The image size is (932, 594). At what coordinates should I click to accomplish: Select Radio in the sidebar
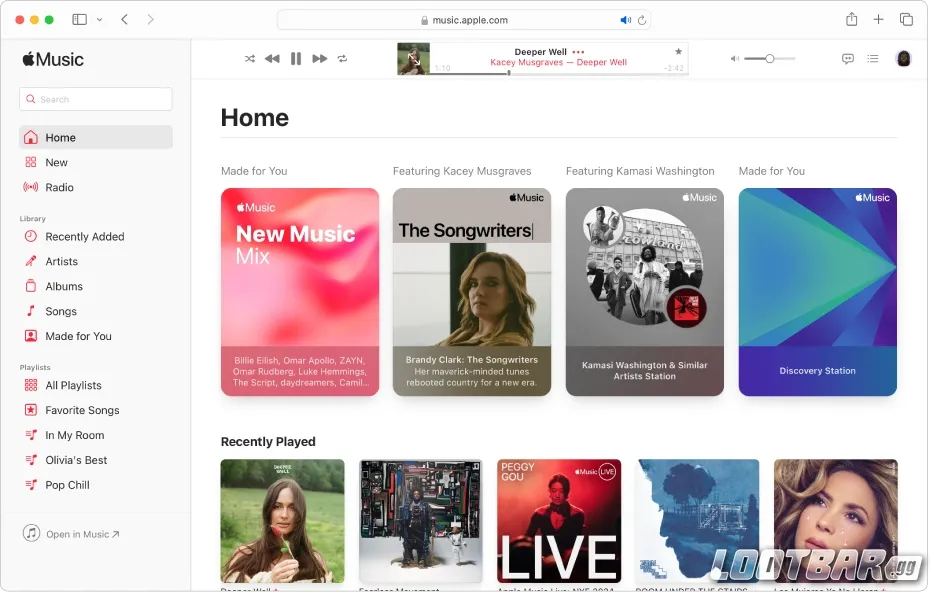[60, 187]
